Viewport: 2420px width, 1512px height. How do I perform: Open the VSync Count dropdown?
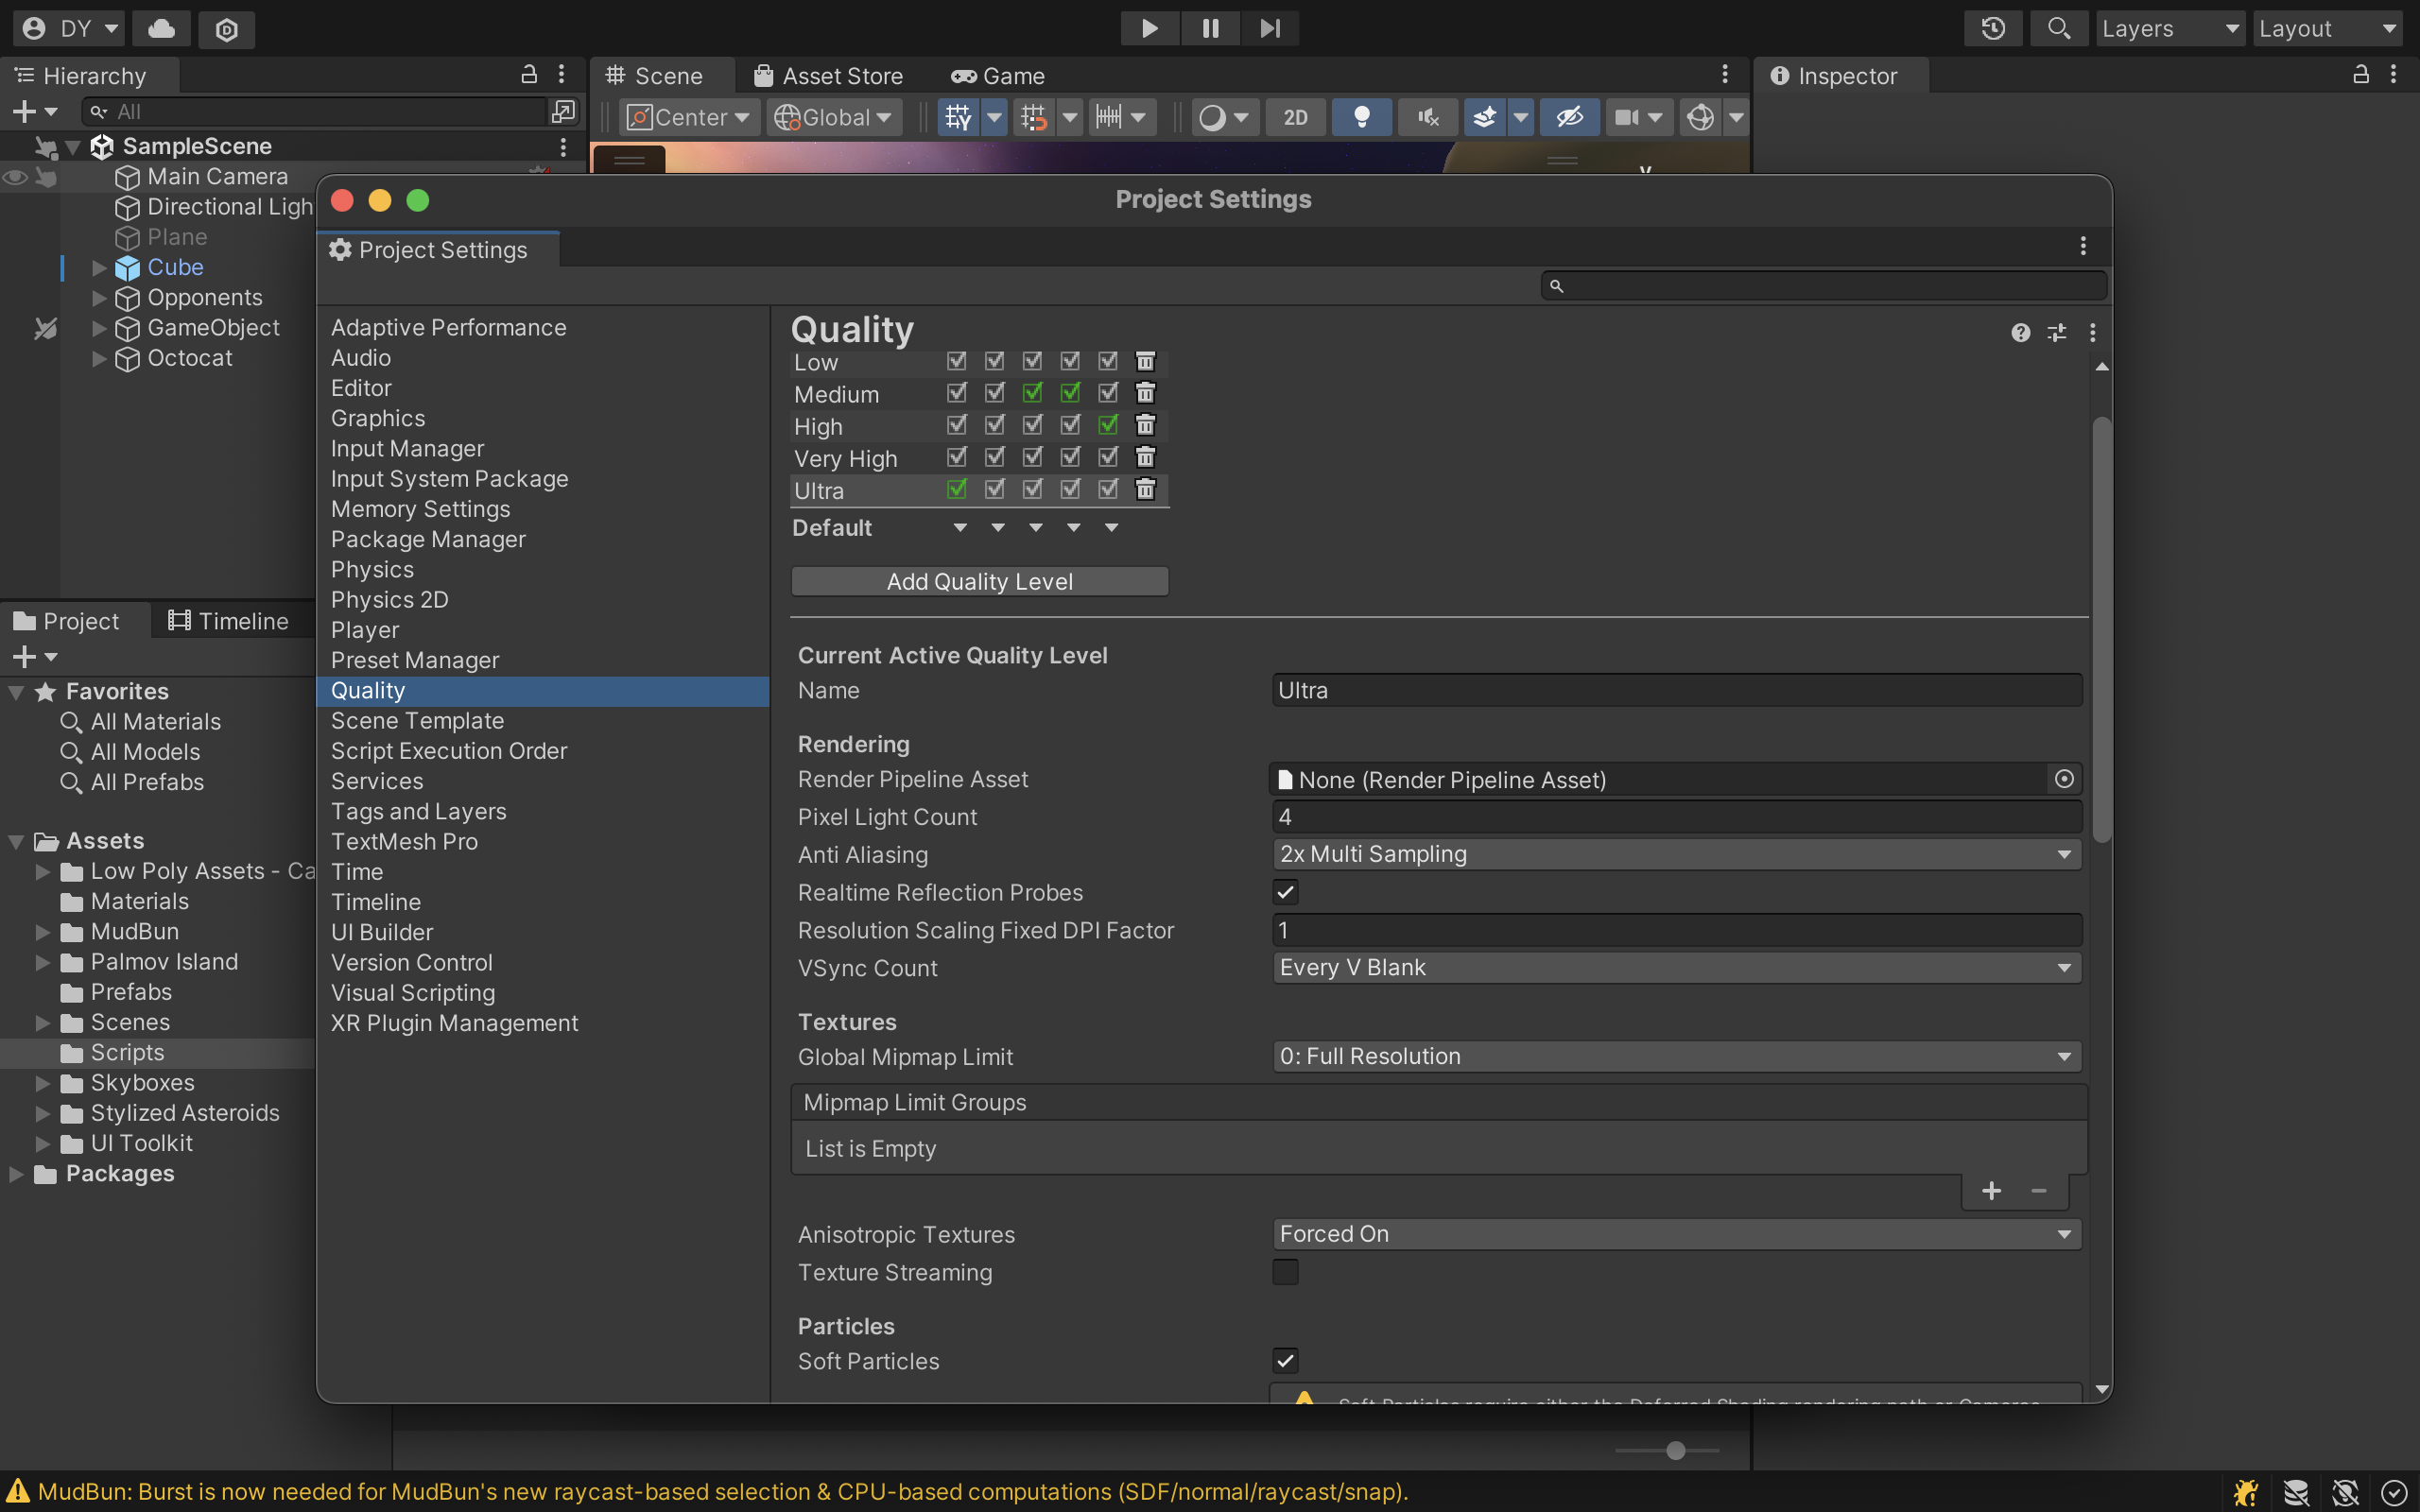tap(1677, 967)
